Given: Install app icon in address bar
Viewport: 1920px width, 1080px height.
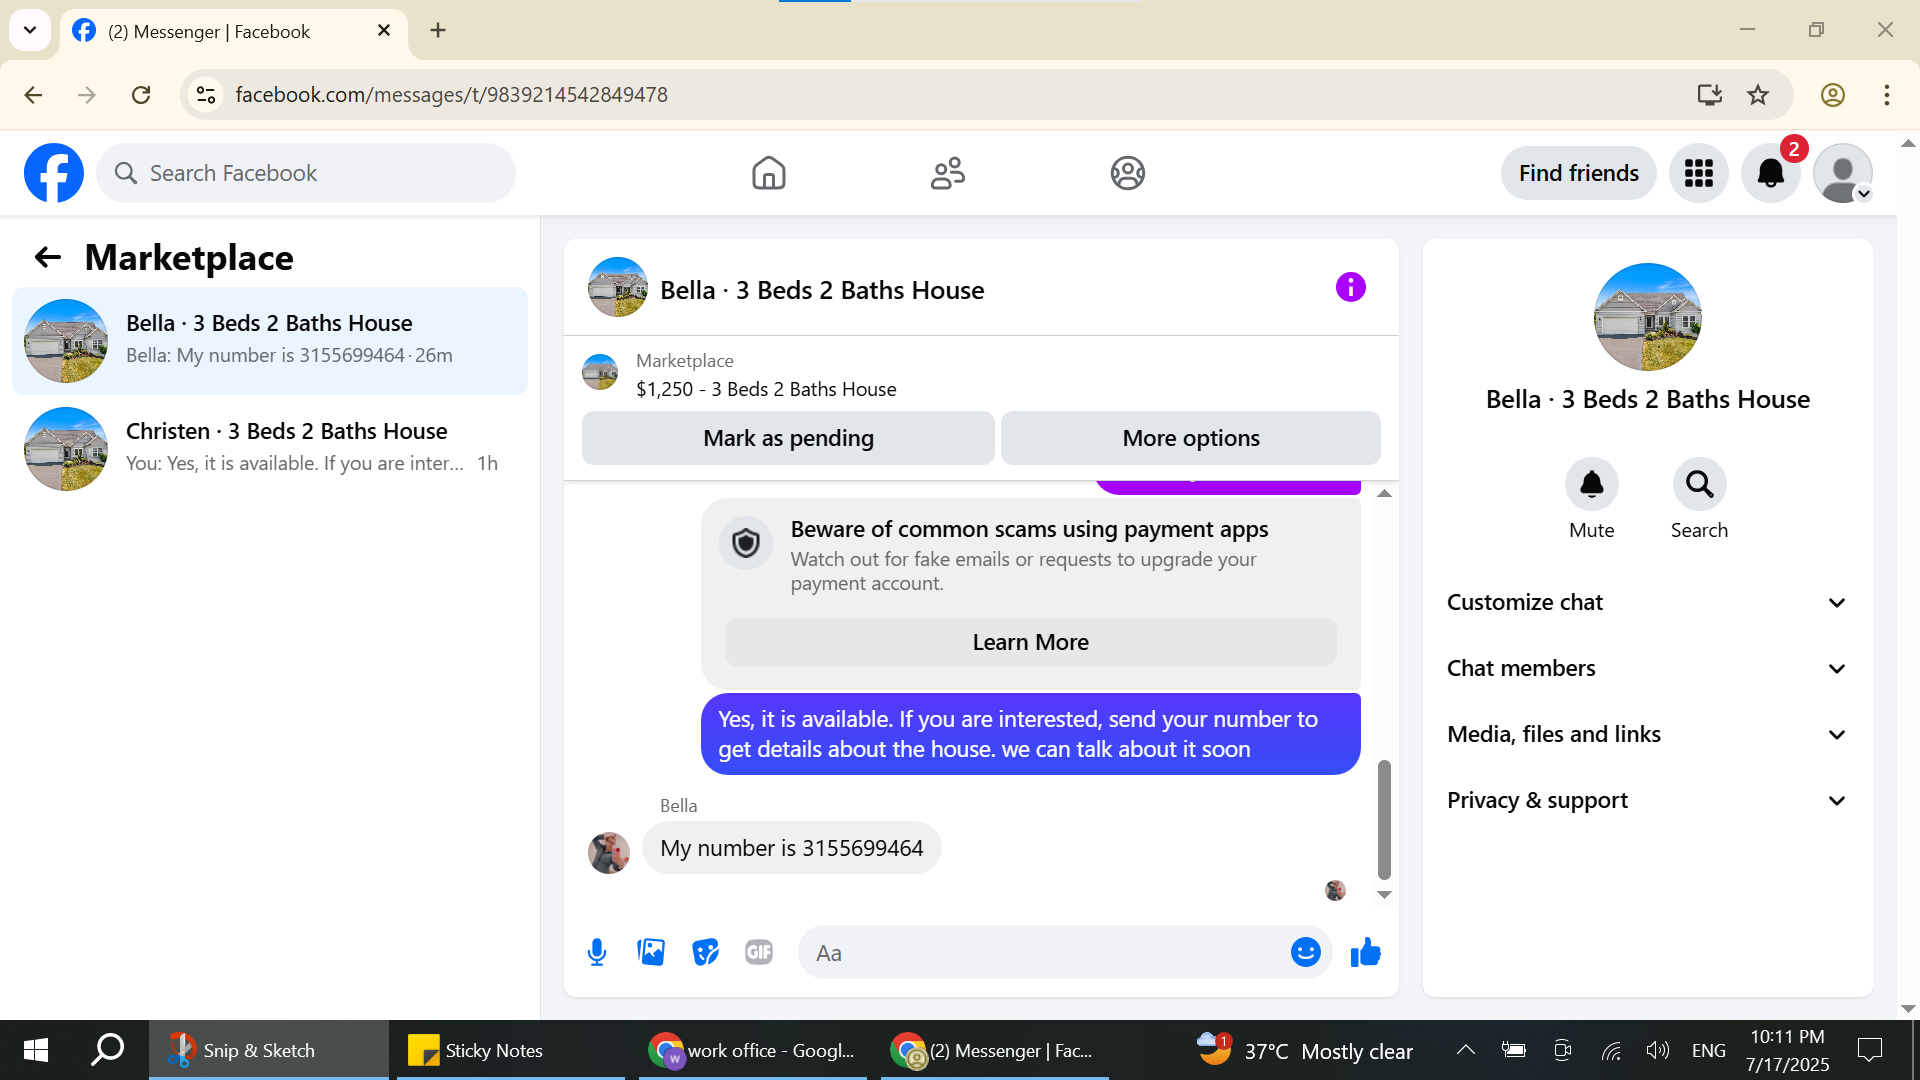Looking at the screenshot, I should click(x=1709, y=95).
